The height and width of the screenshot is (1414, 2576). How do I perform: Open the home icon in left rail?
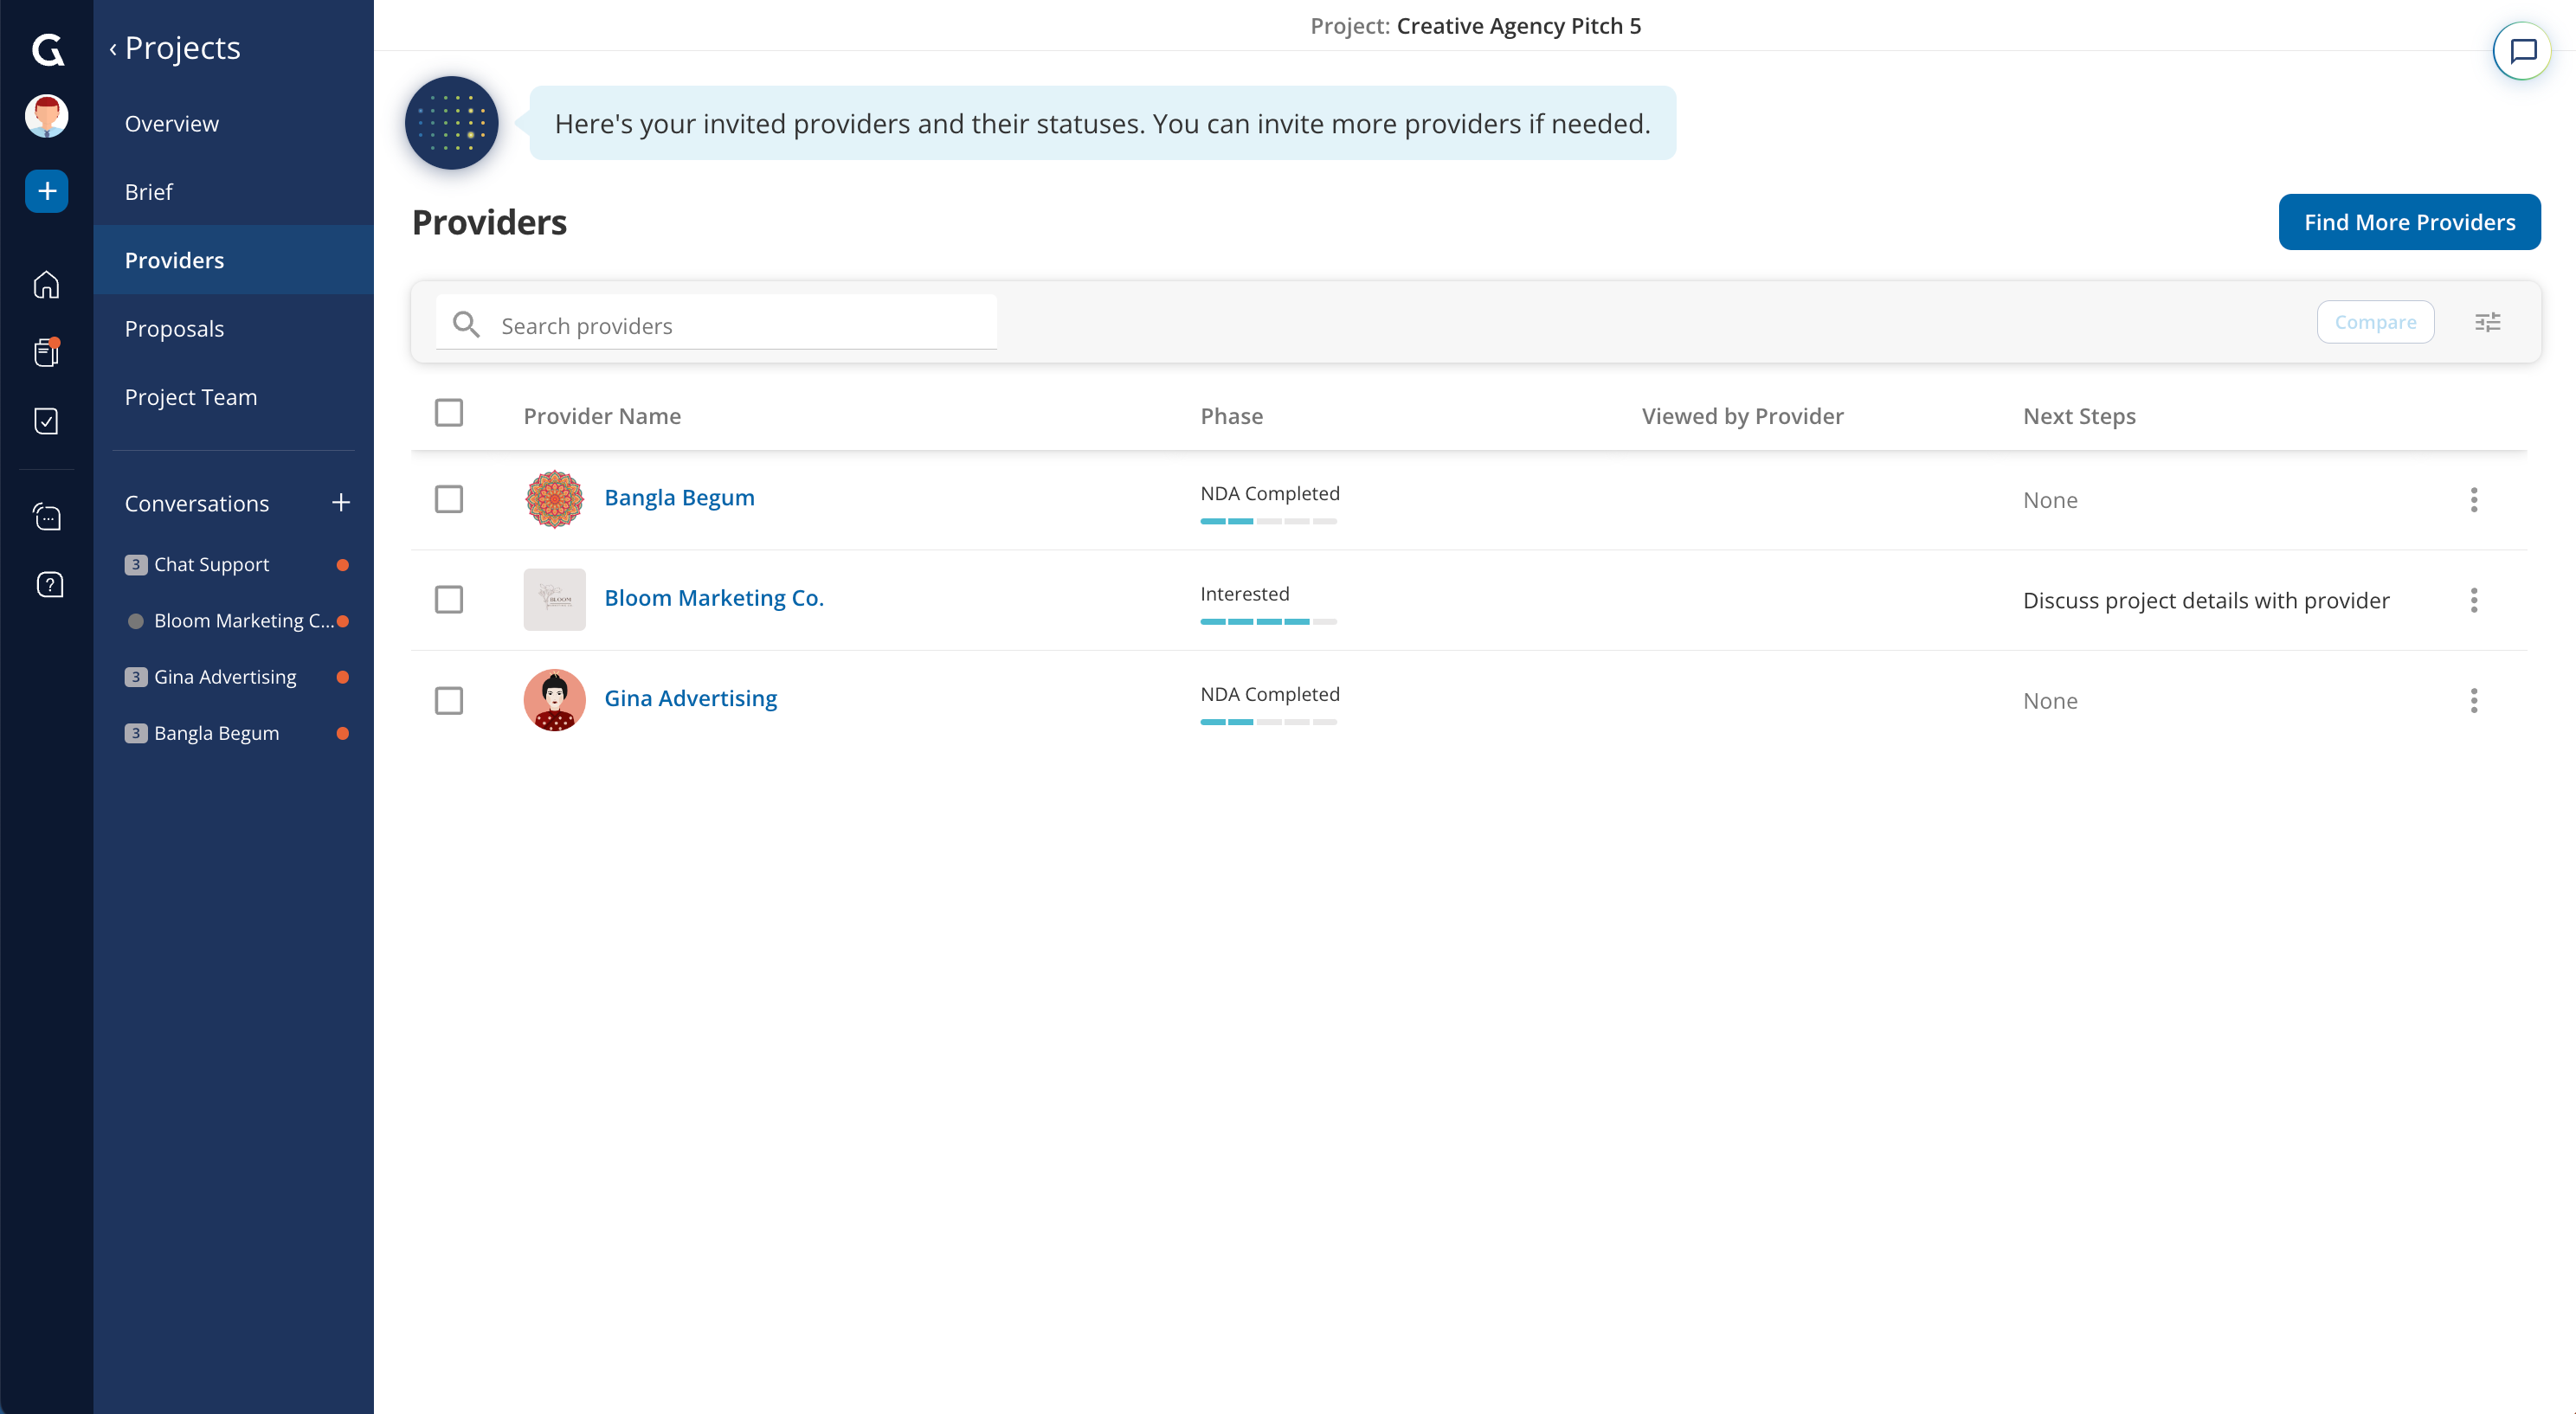46,285
